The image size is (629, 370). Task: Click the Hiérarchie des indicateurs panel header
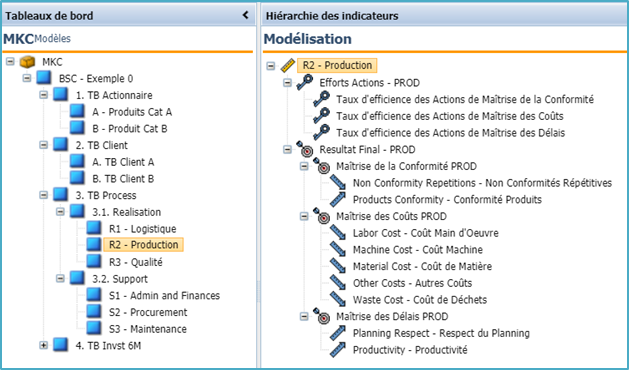click(x=444, y=16)
